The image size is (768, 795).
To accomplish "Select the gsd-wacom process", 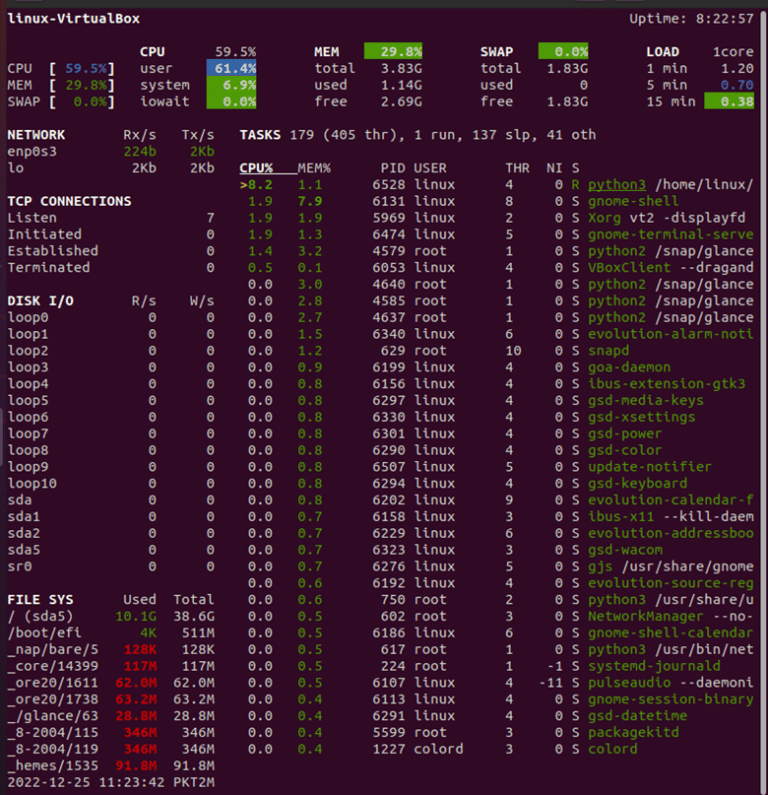I will pos(625,550).
